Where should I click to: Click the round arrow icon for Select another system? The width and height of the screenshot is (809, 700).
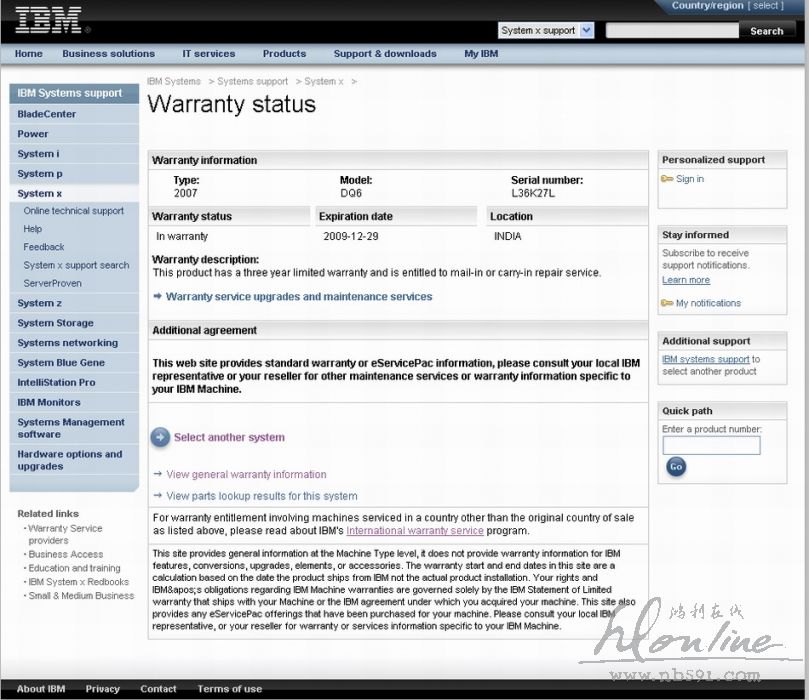[x=160, y=437]
